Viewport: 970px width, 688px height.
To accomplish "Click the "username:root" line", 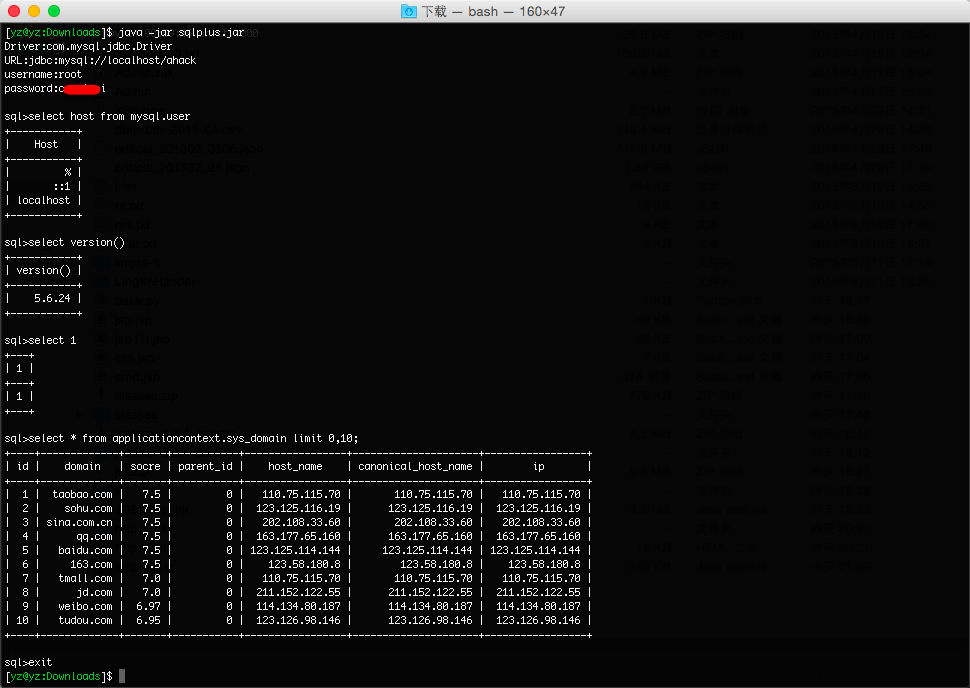I will 43,74.
